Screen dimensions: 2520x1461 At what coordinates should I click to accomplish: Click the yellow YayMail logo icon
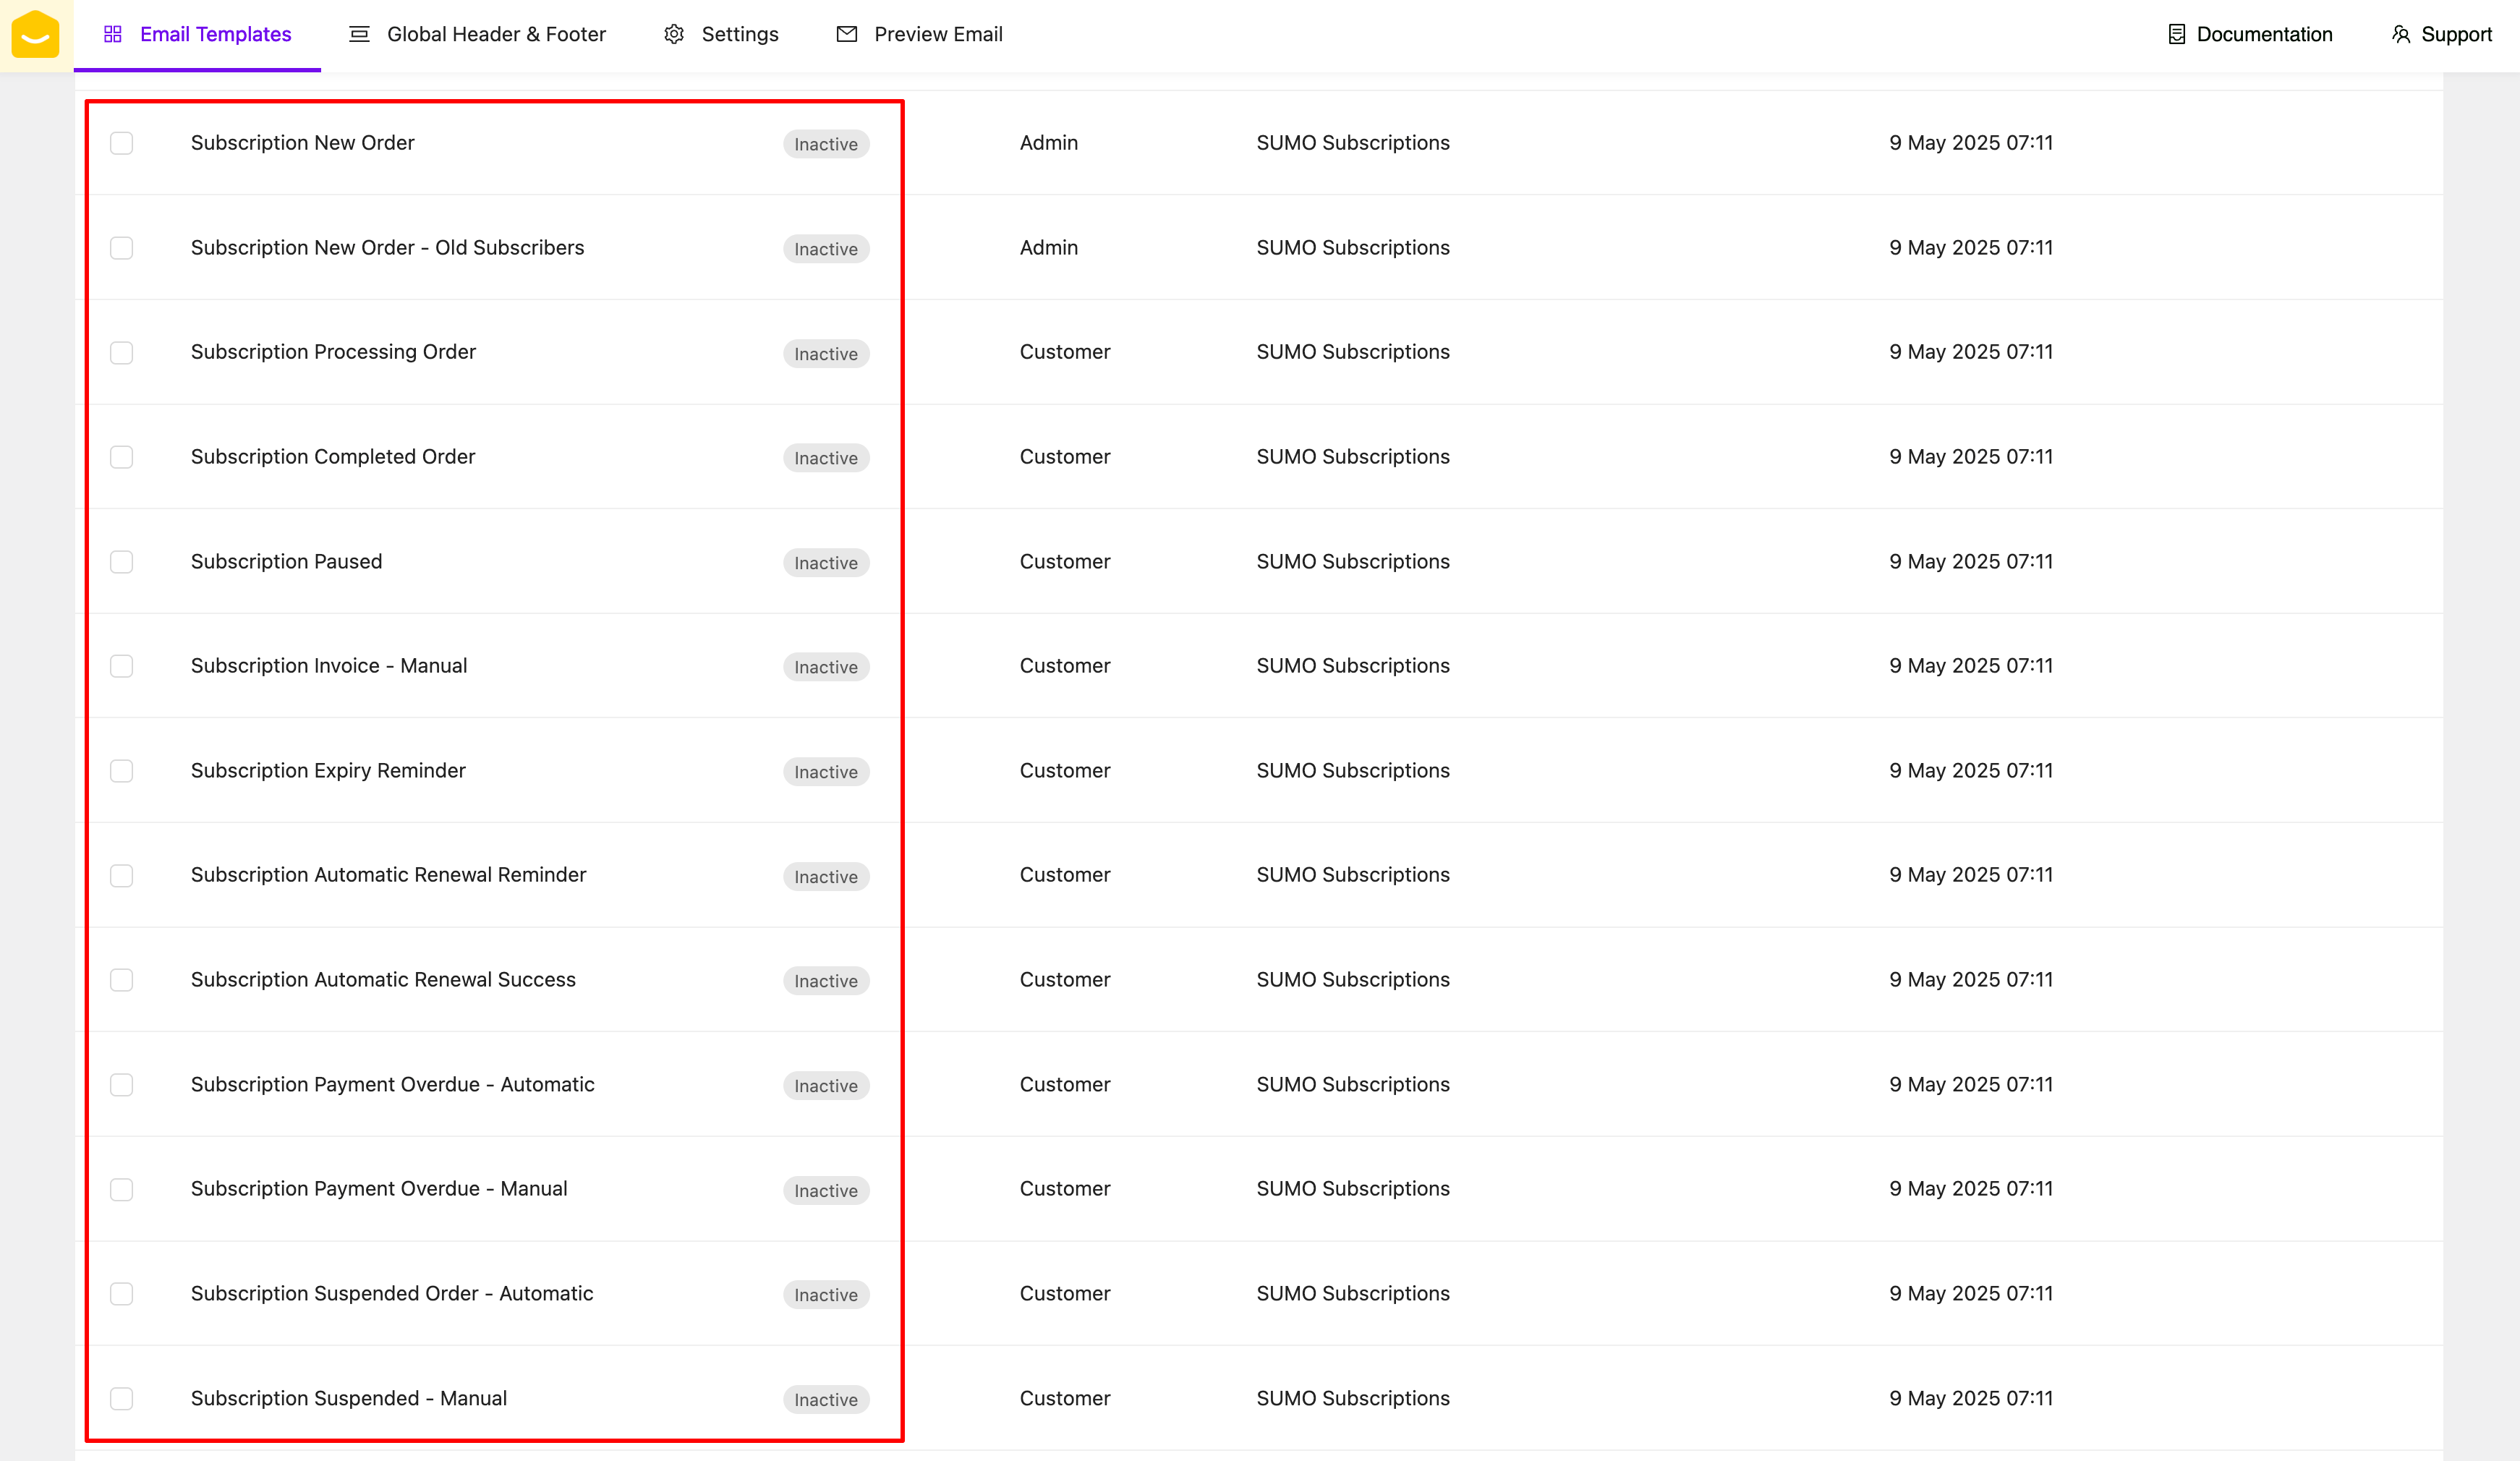pos(35,35)
